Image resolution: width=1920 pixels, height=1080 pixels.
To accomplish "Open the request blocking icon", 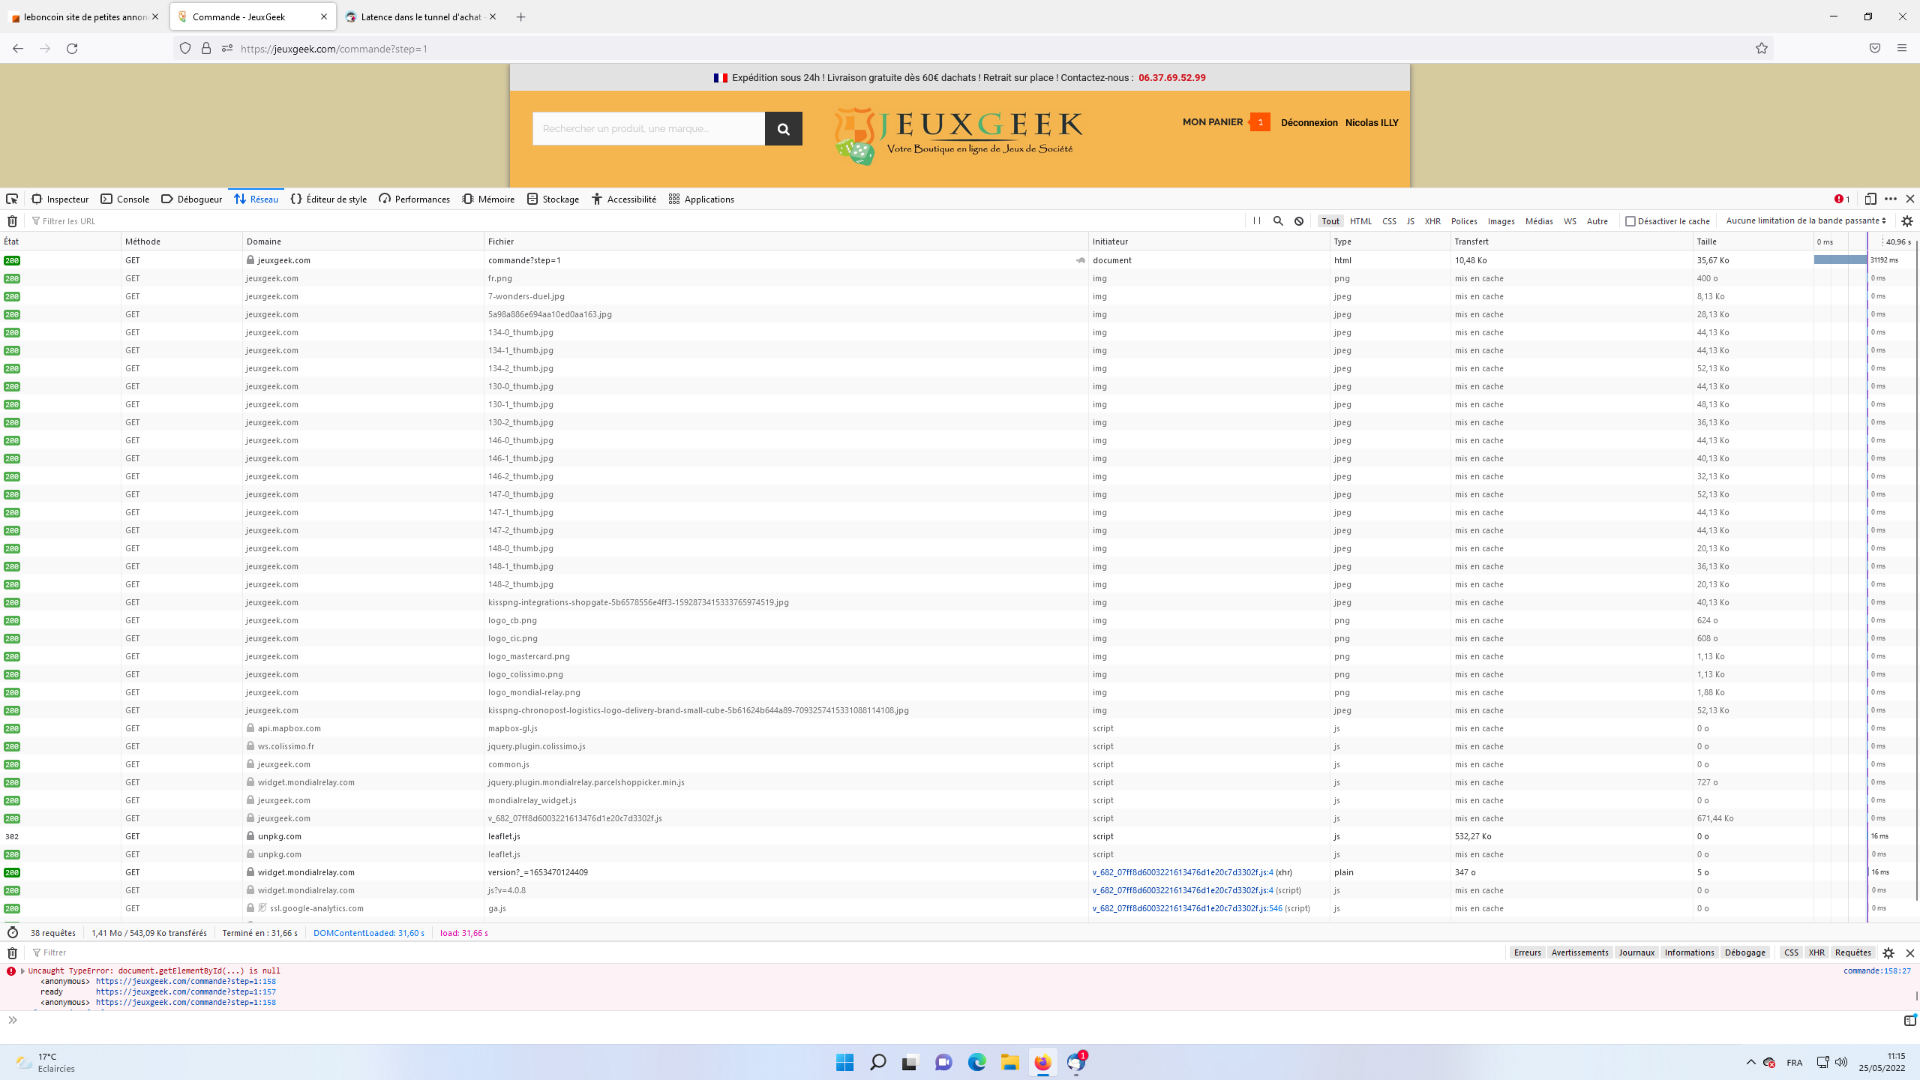I will 1299,221.
